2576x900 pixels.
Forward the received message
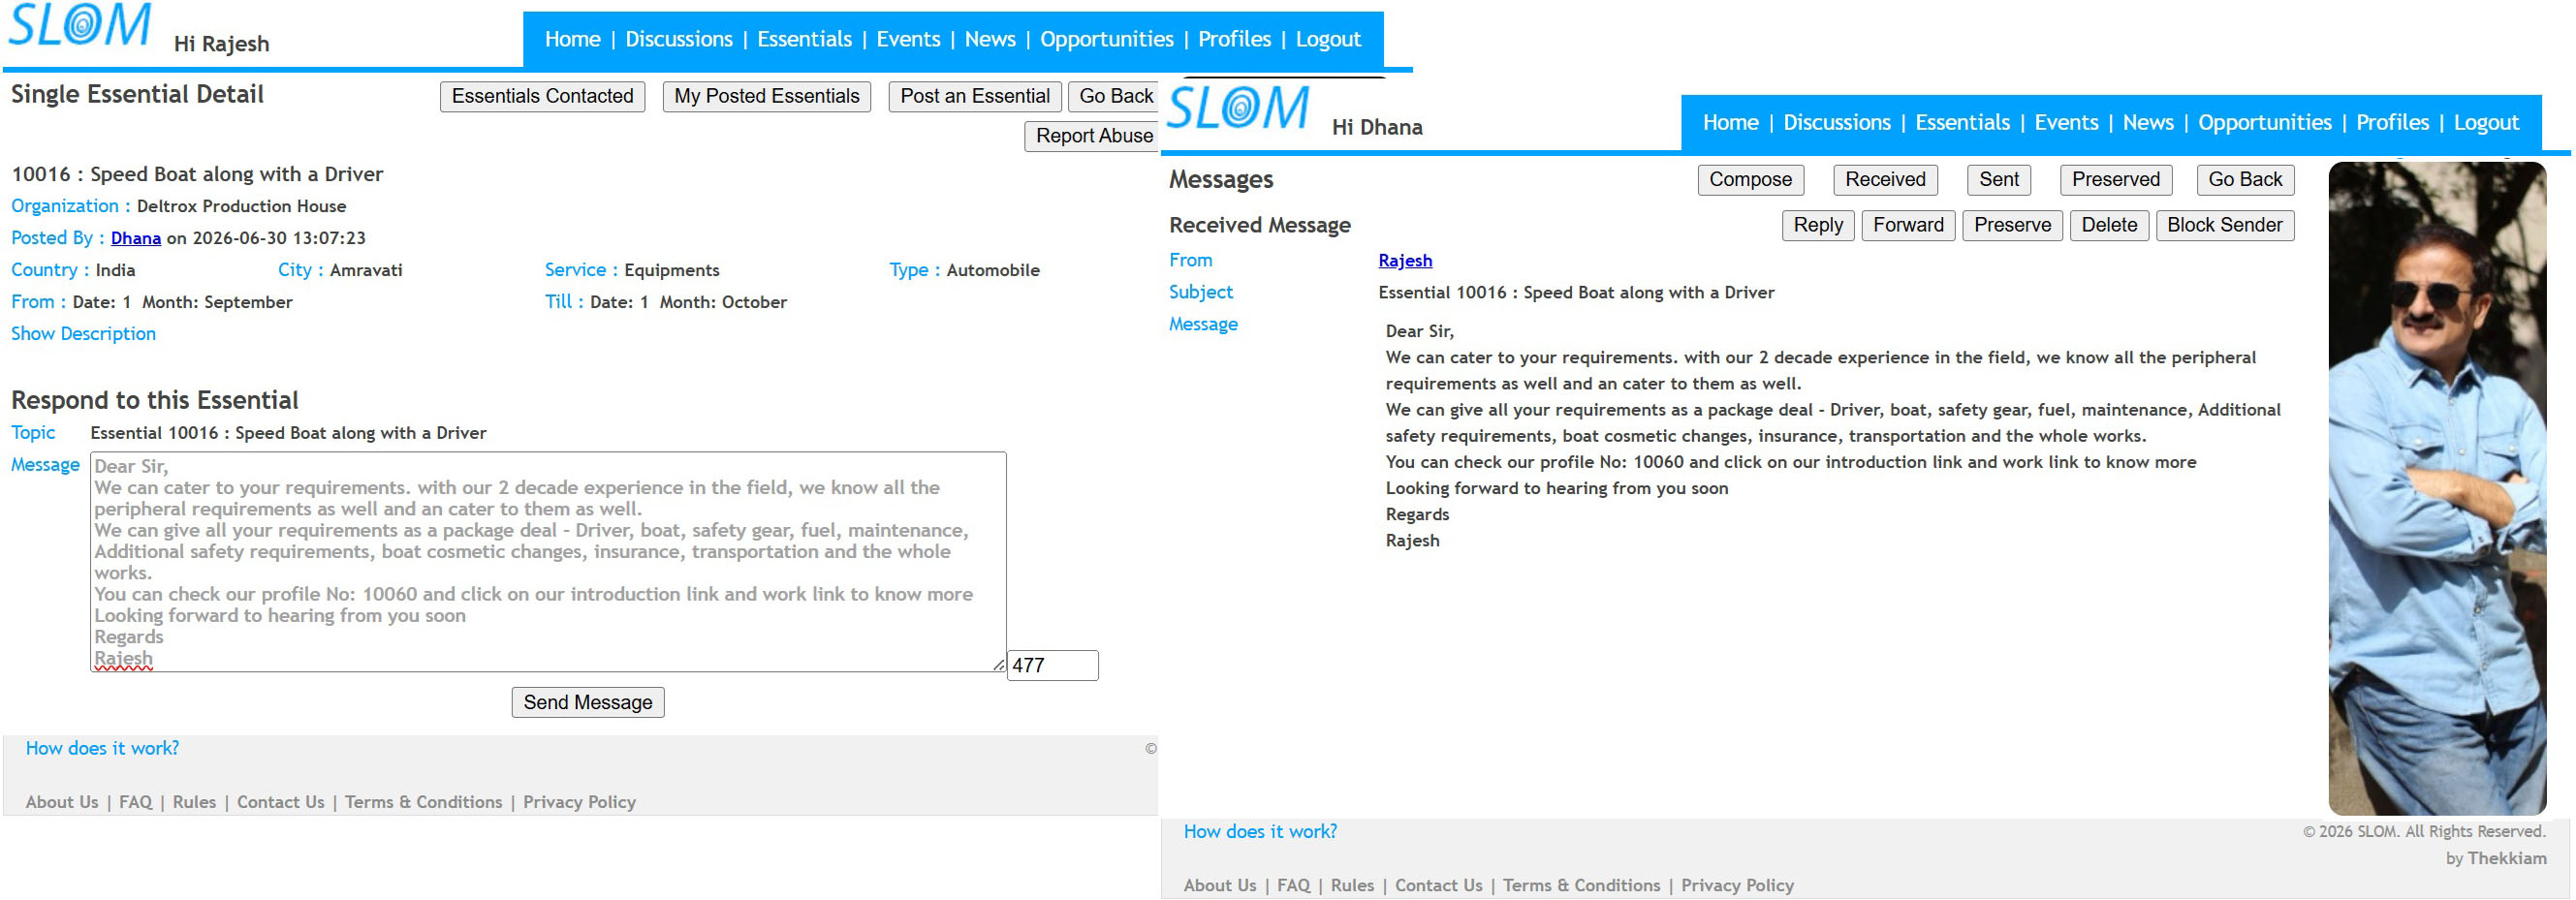[1908, 225]
